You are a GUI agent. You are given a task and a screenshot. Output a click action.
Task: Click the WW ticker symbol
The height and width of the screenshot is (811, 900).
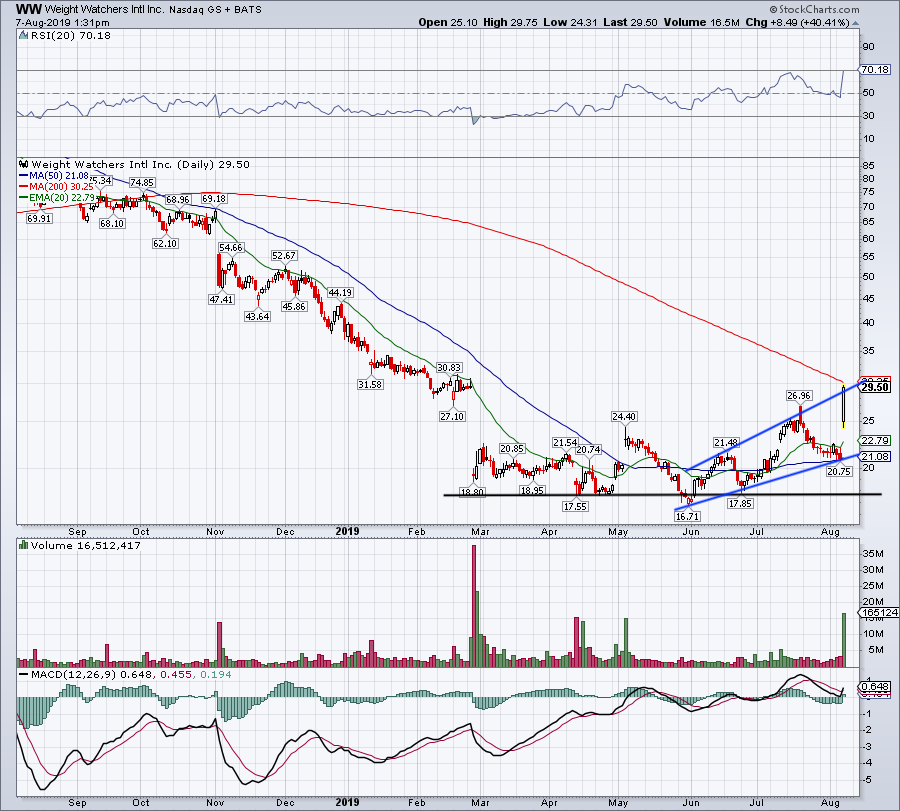[x=28, y=9]
